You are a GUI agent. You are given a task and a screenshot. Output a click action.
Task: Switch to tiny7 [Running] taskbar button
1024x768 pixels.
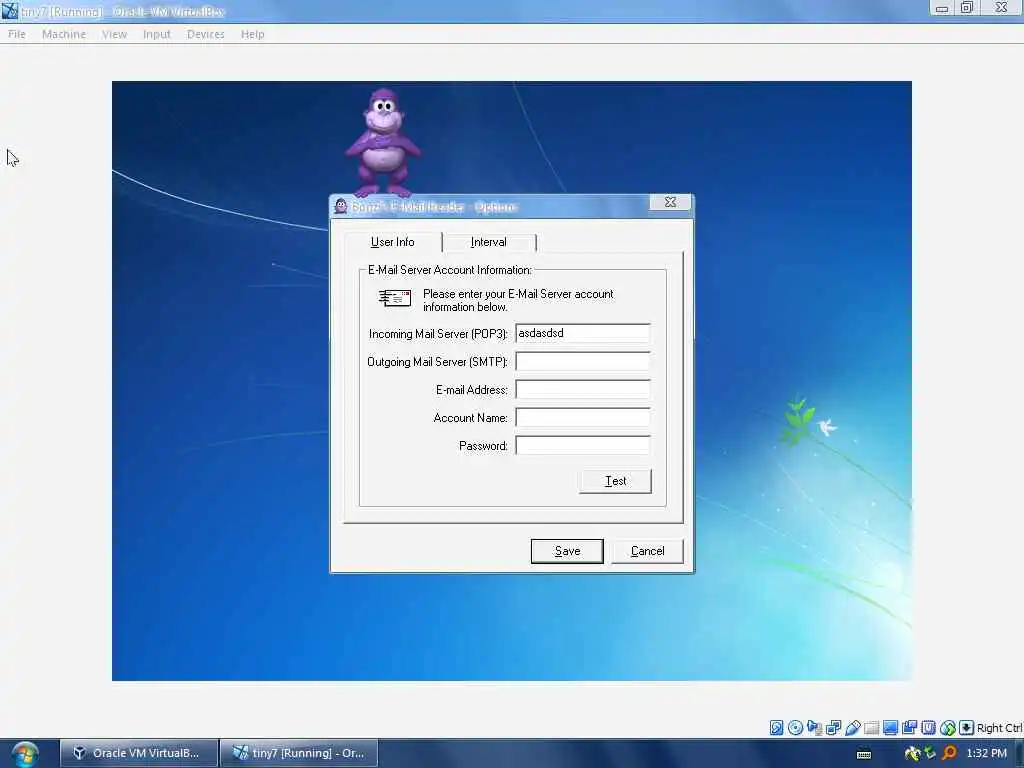pos(299,753)
